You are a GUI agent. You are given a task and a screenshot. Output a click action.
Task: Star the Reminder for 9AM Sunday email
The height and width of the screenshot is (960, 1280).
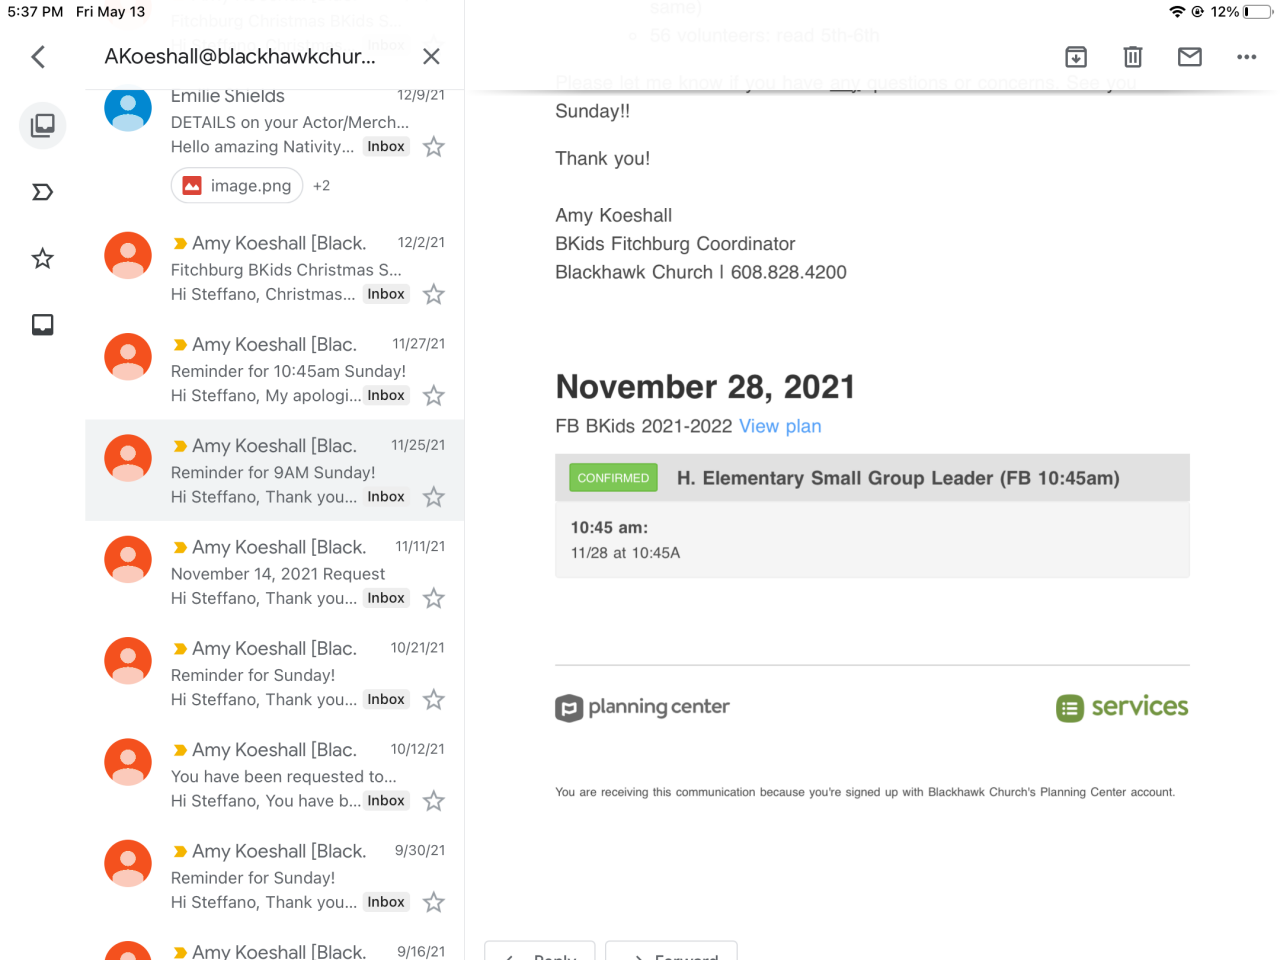point(434,497)
